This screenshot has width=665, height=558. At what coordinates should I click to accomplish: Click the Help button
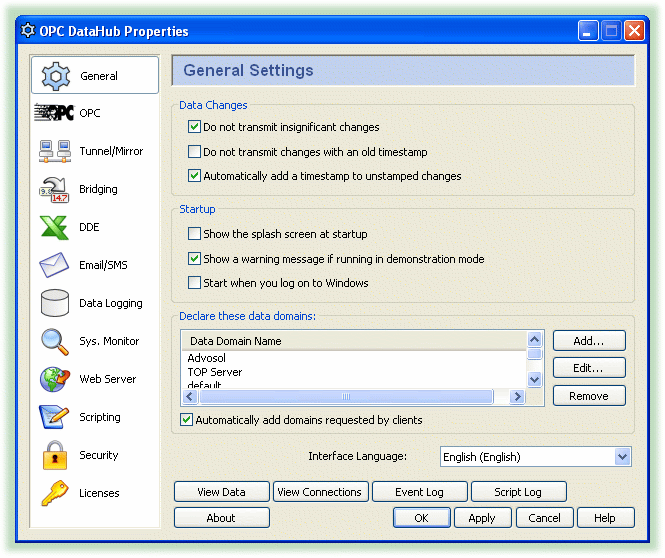[605, 518]
